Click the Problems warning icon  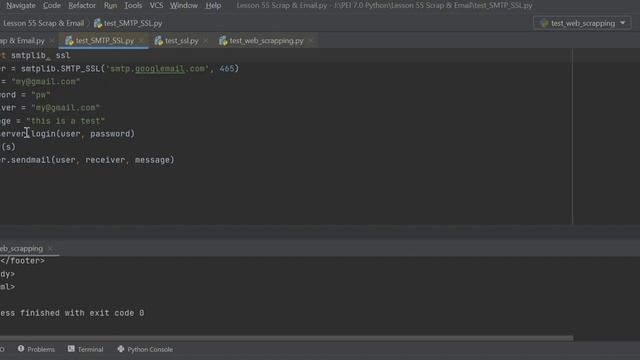(x=21, y=349)
